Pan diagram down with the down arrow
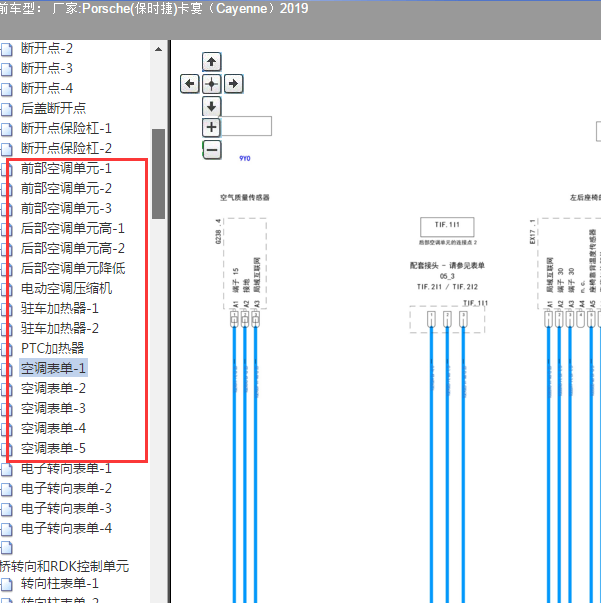 (x=211, y=106)
